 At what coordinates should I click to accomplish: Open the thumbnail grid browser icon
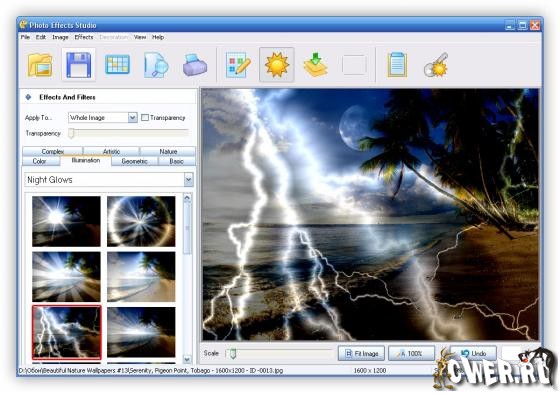tap(117, 65)
